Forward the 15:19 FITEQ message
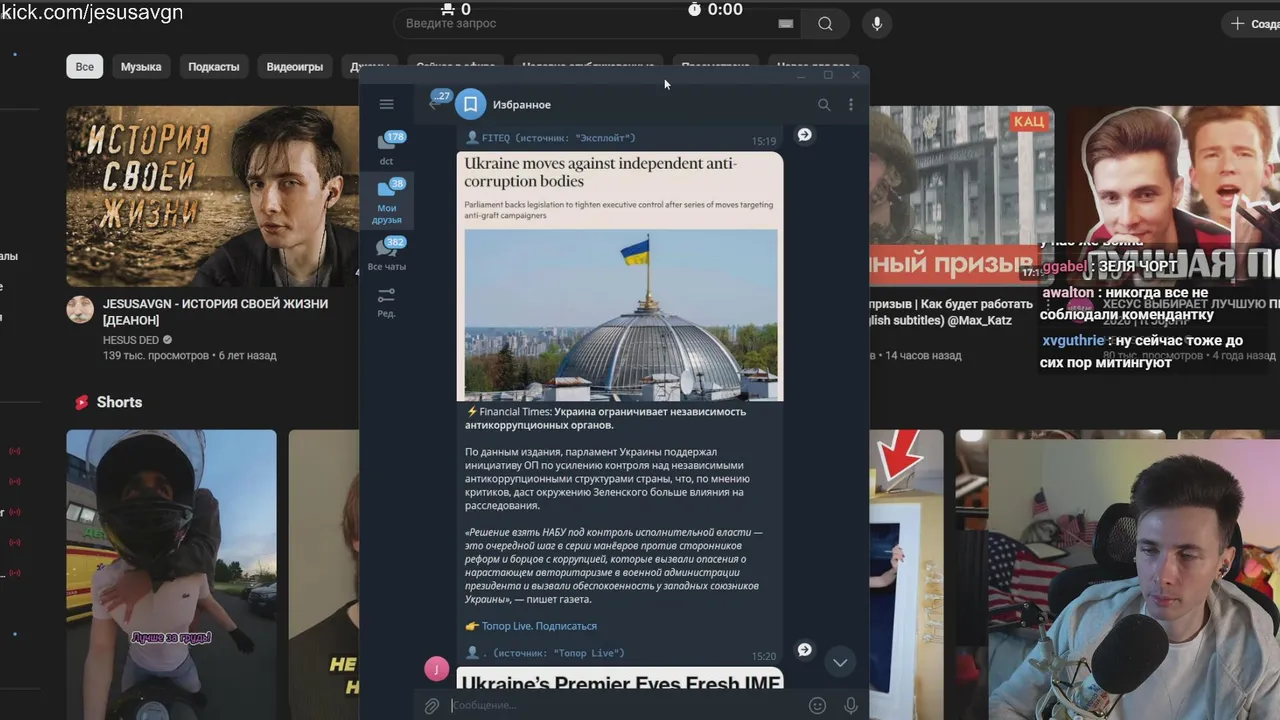1280x720 pixels. click(804, 135)
